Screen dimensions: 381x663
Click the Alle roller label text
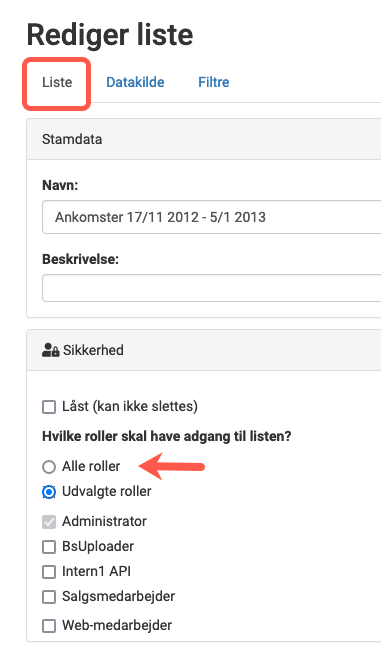pyautogui.click(x=91, y=466)
